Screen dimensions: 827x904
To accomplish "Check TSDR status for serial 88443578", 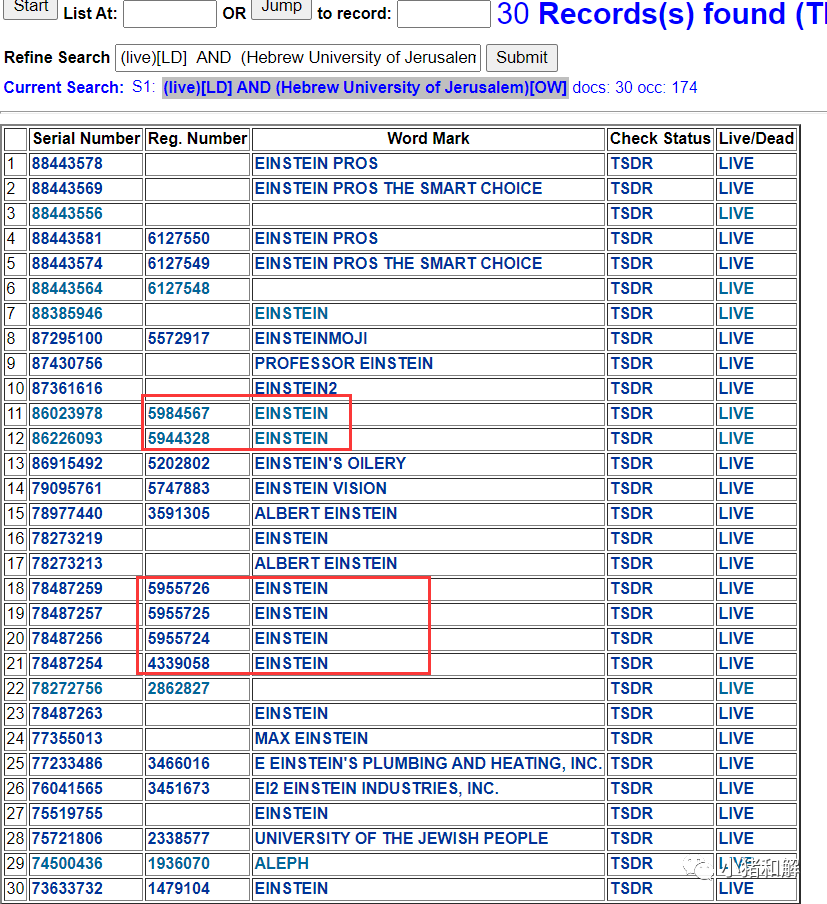I will (631, 164).
